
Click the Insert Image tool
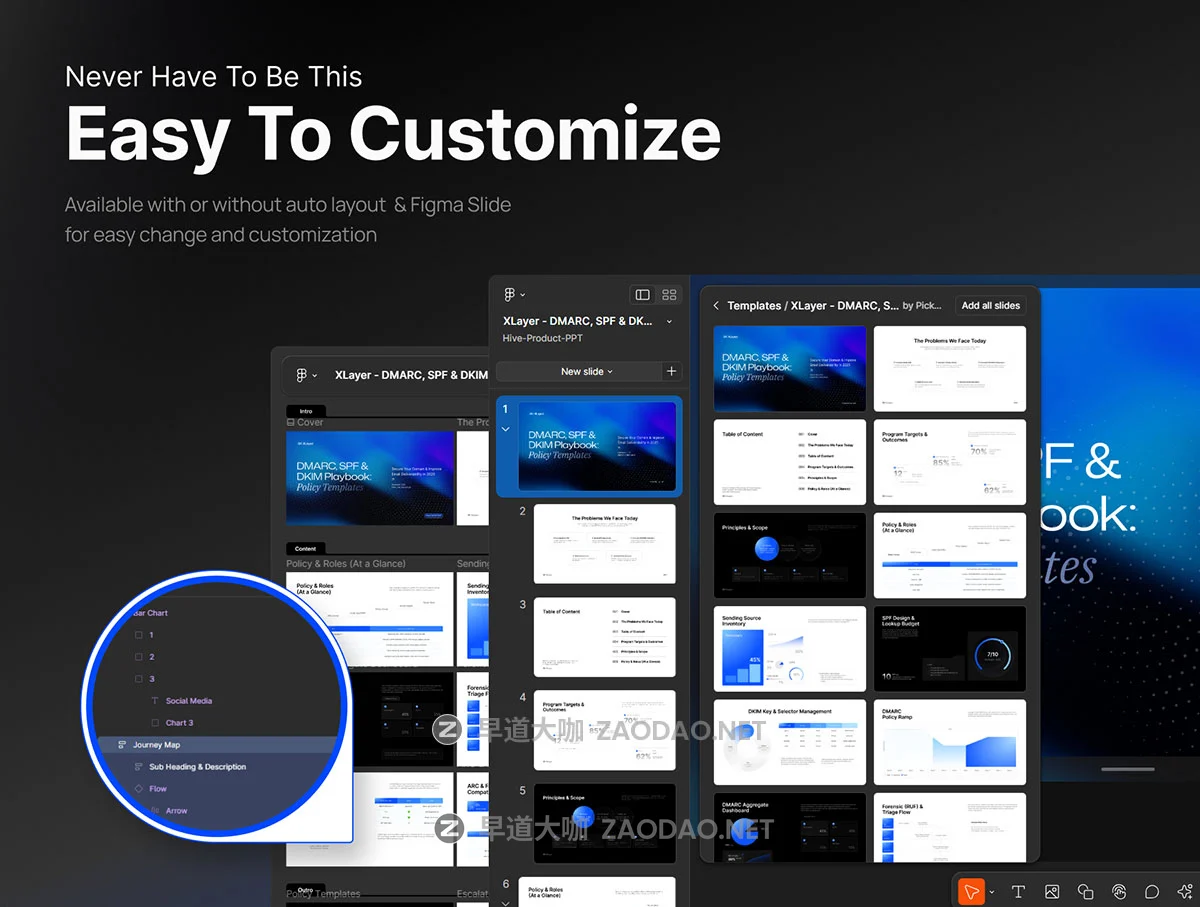point(1052,892)
